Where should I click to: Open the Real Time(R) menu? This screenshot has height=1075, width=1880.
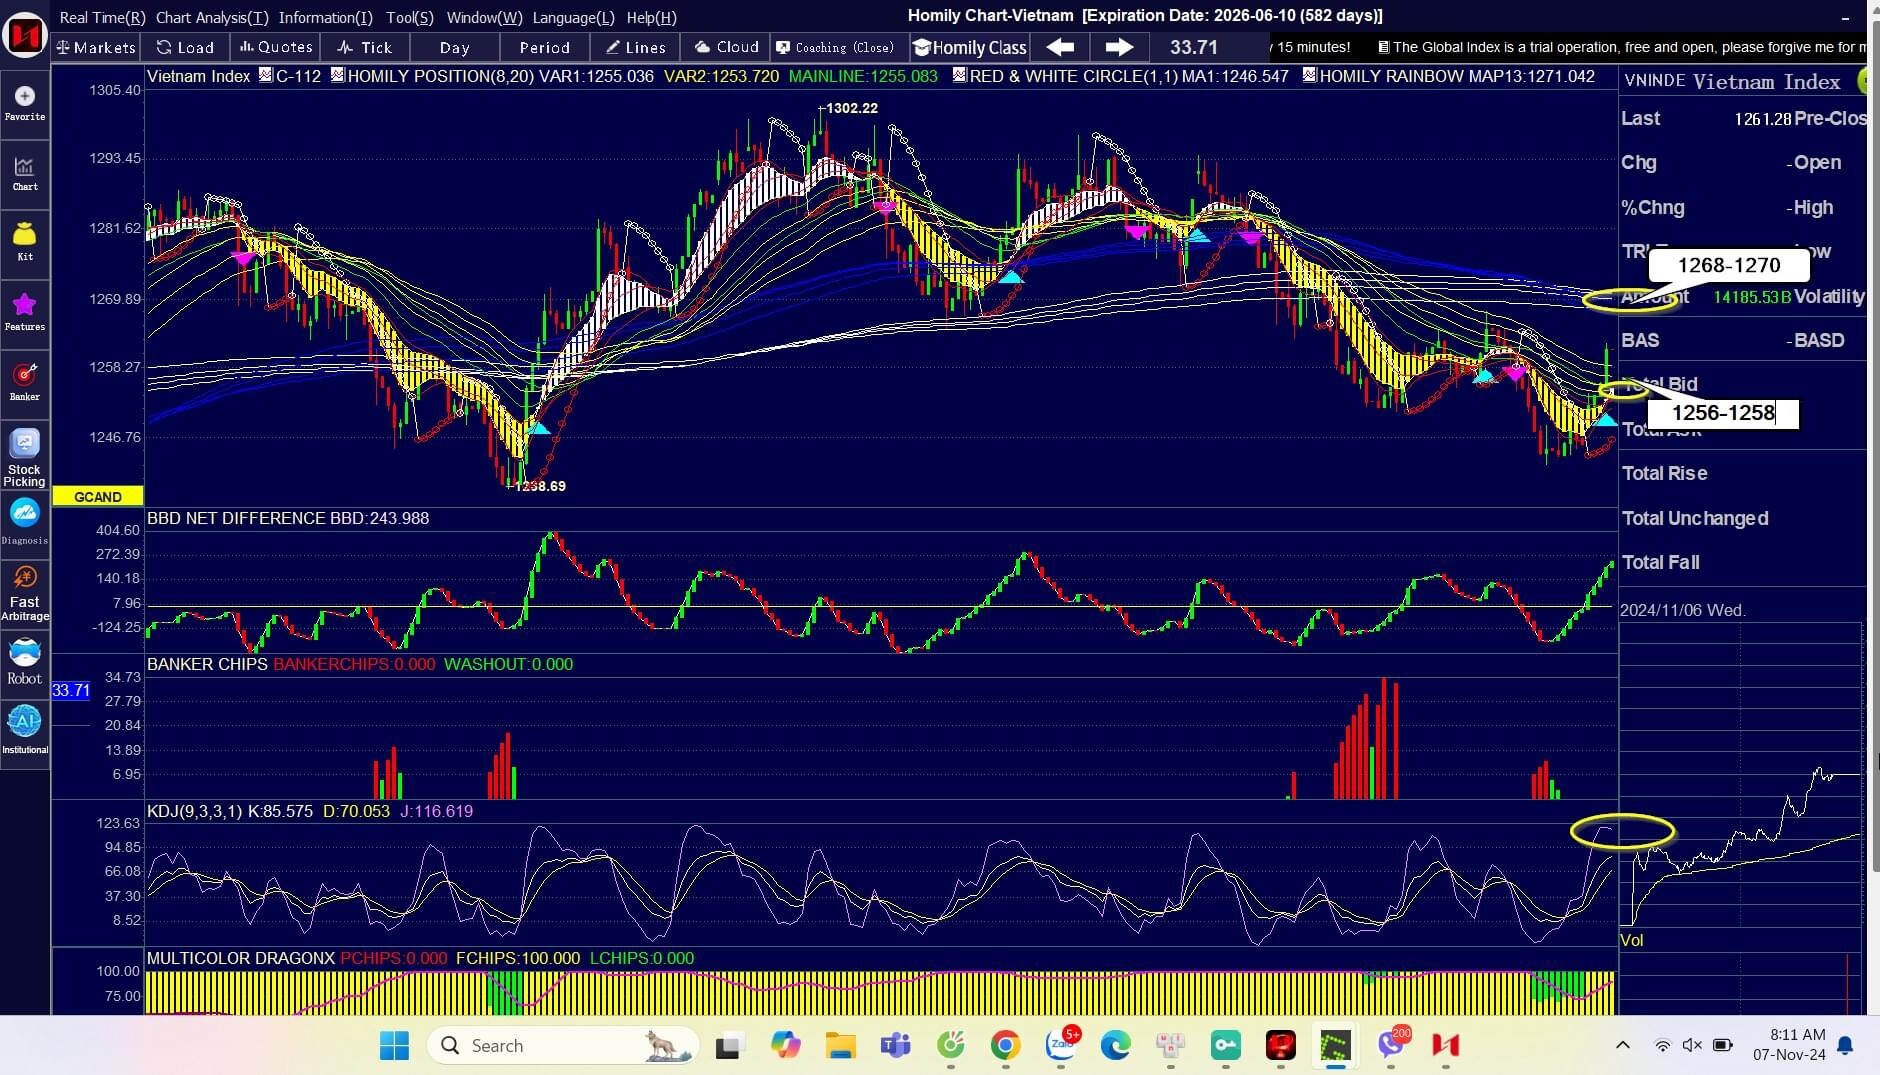102,17
